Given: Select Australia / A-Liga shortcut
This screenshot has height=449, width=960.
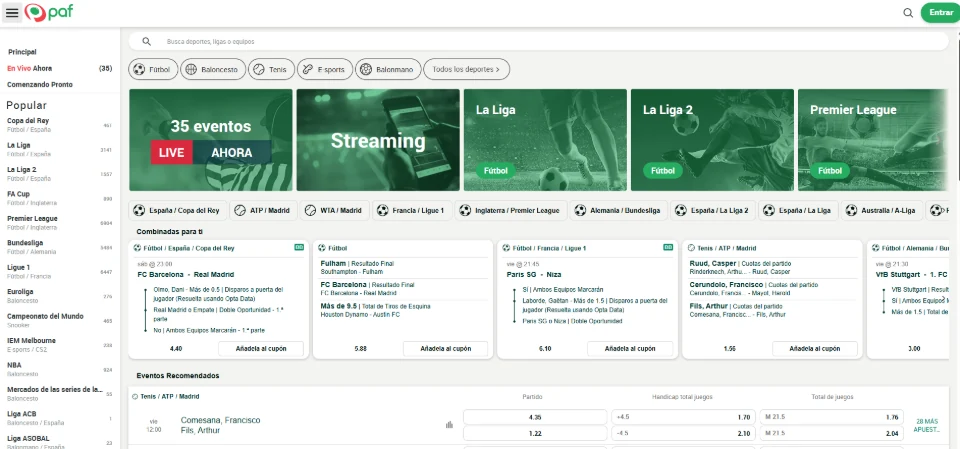Looking at the screenshot, I should click(882, 210).
